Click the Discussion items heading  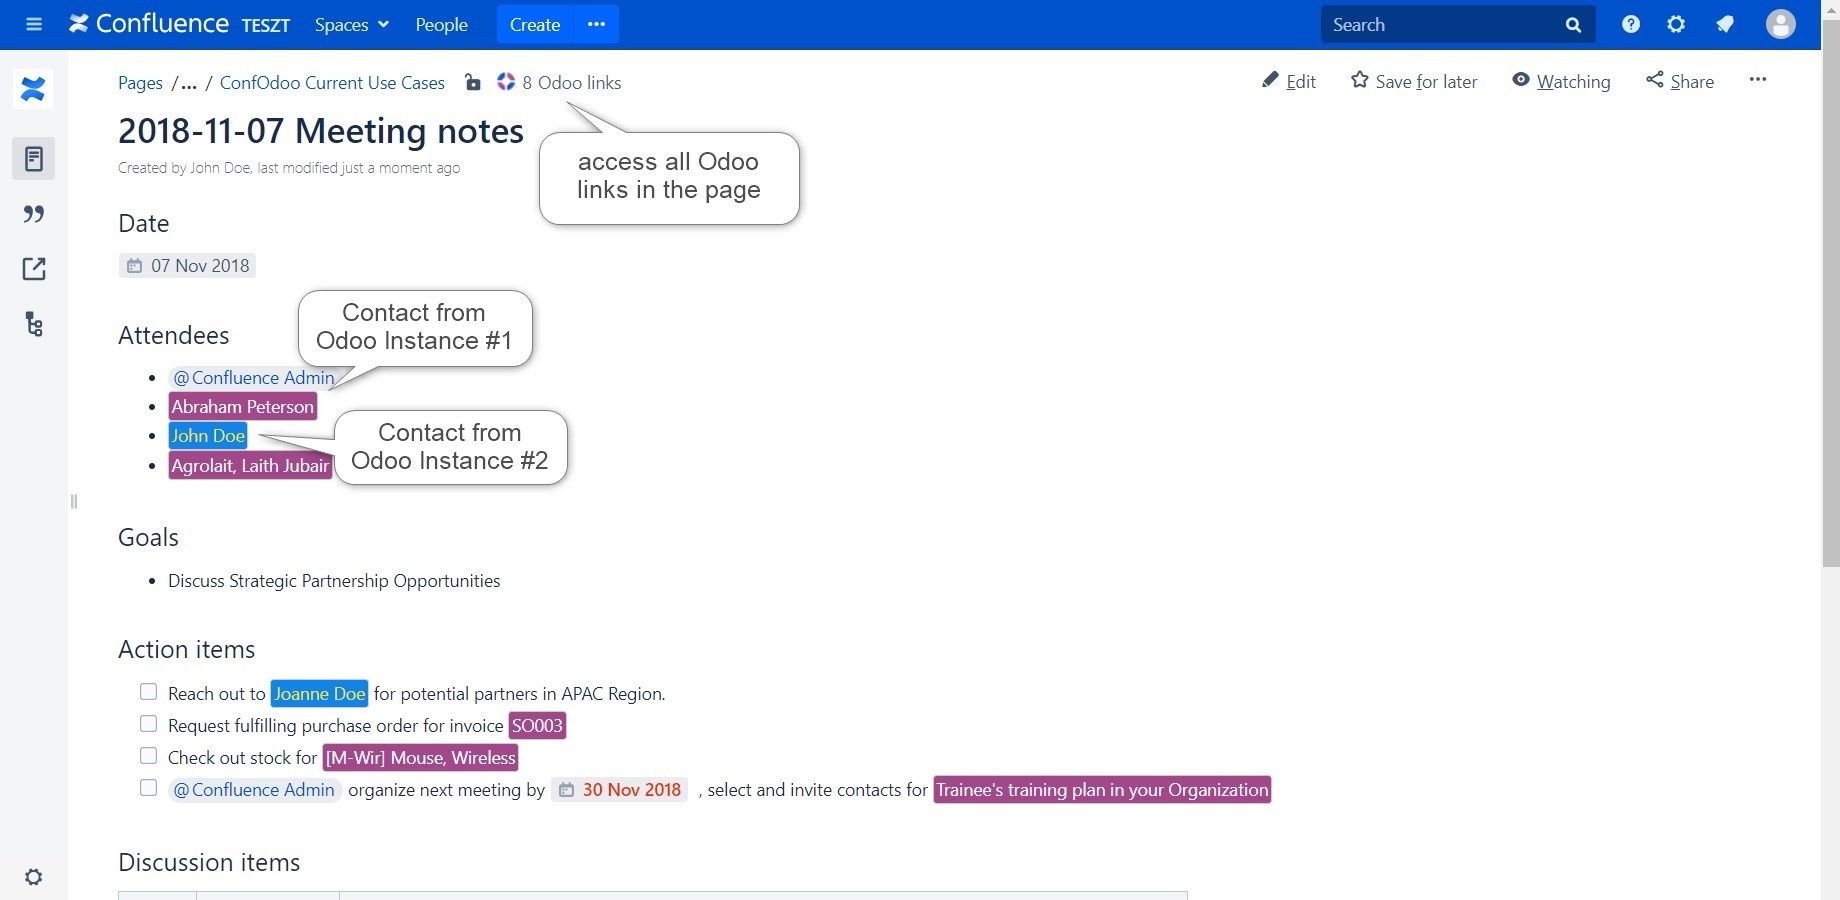tap(209, 862)
